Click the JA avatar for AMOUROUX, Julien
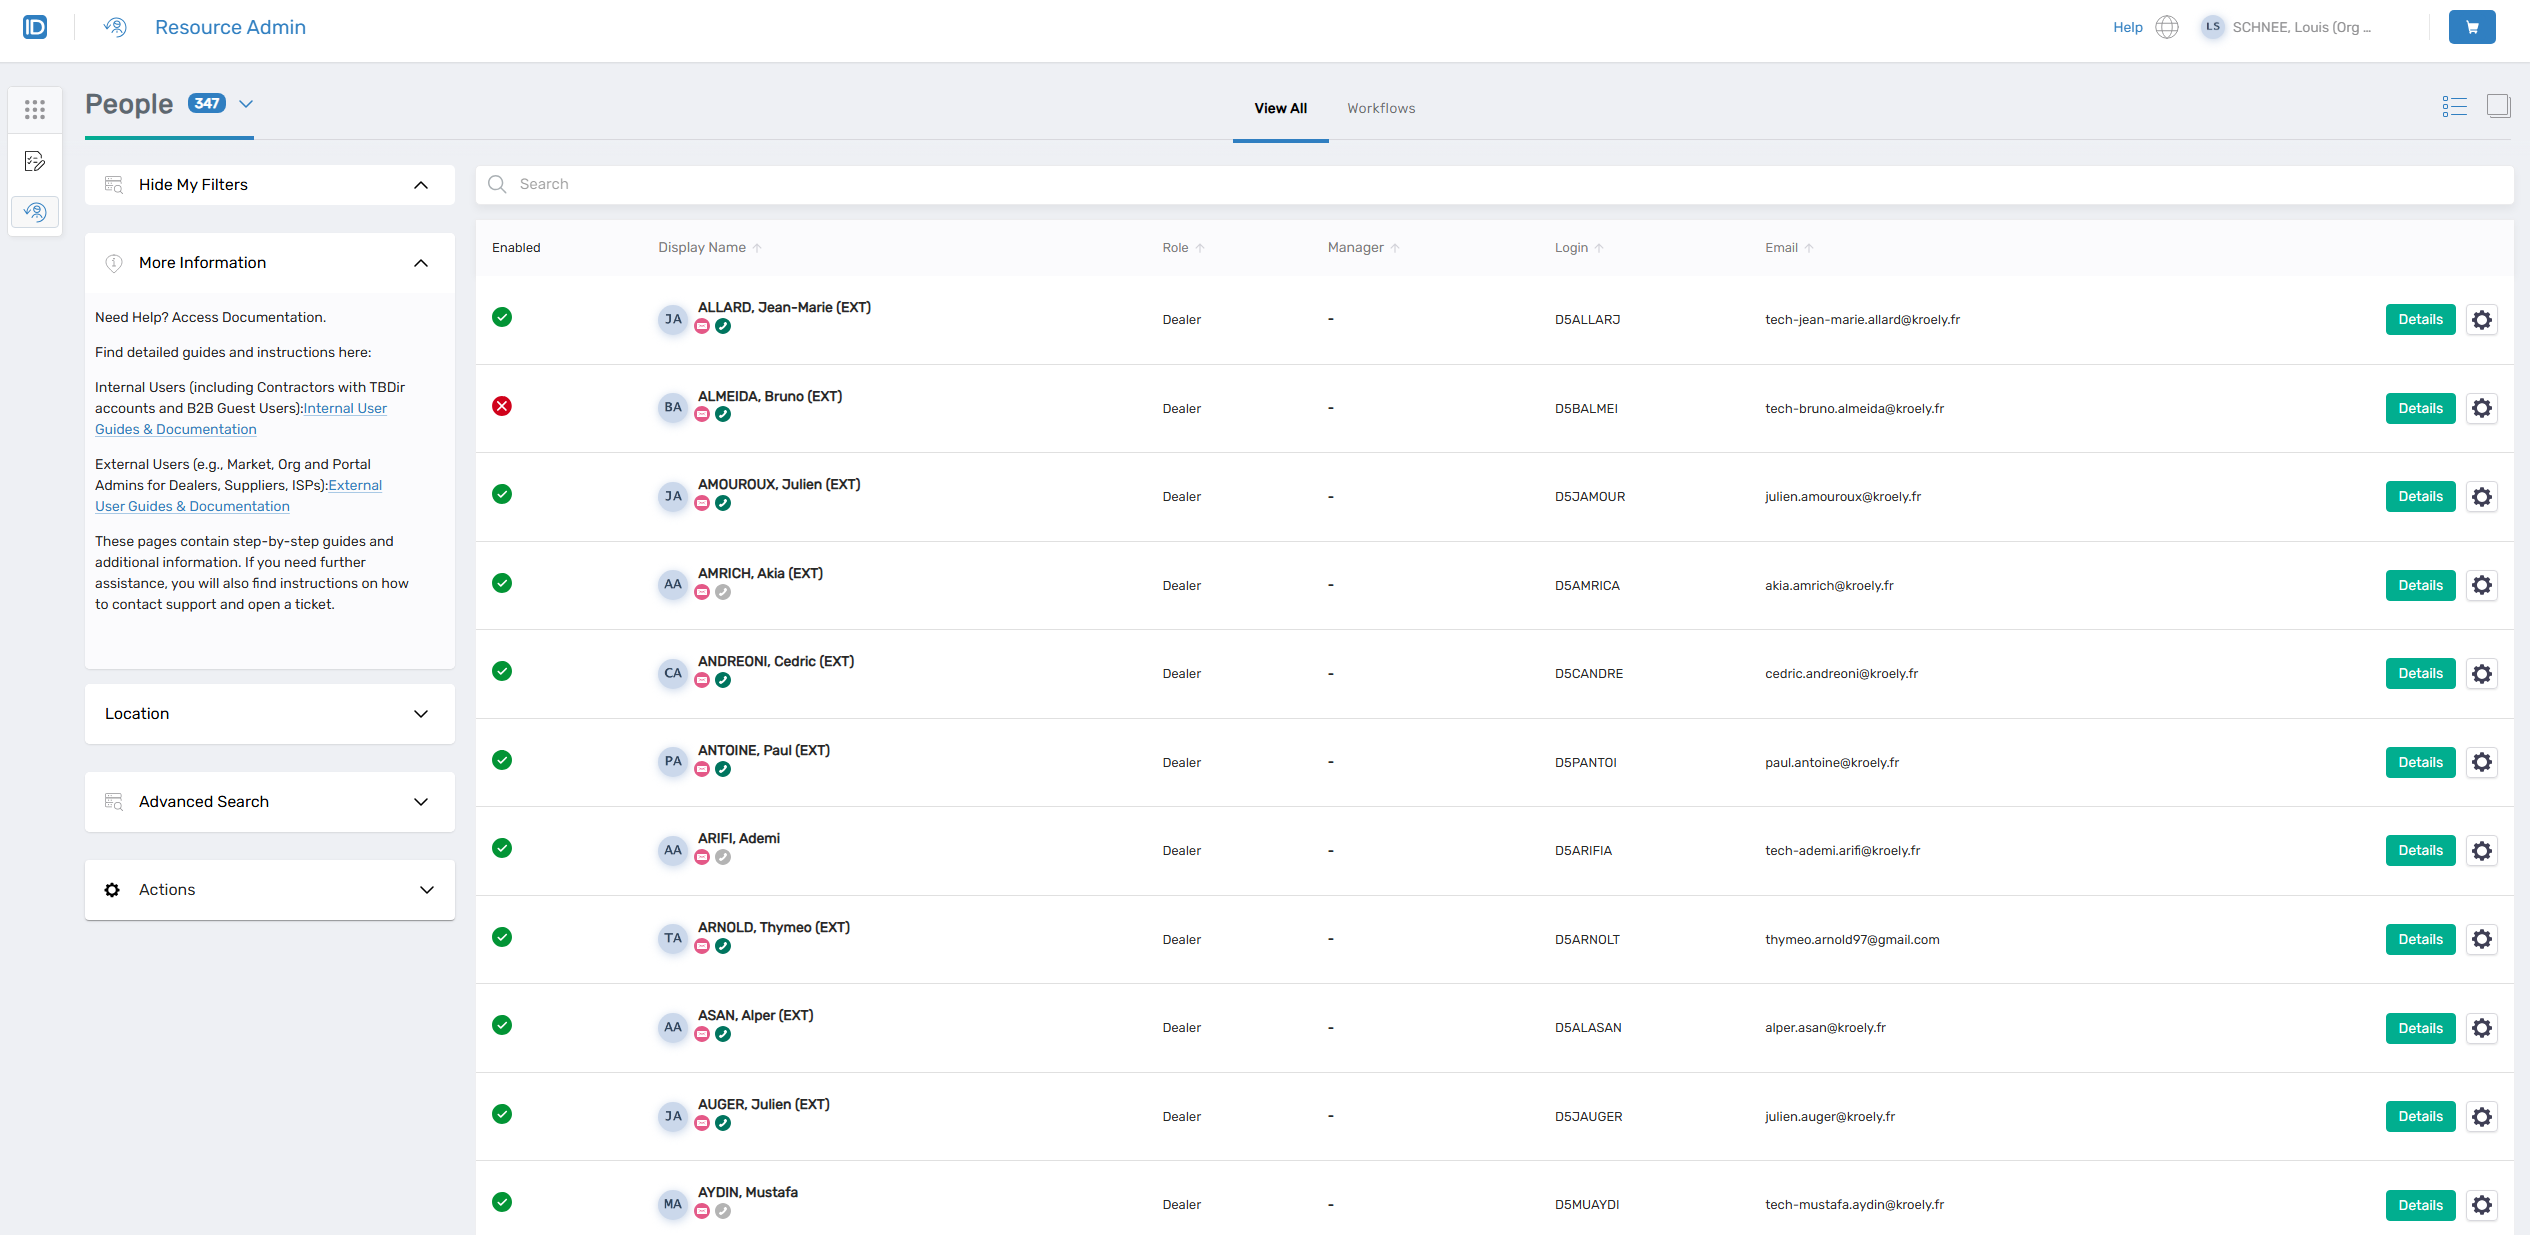The width and height of the screenshot is (2530, 1235). pos(673,496)
